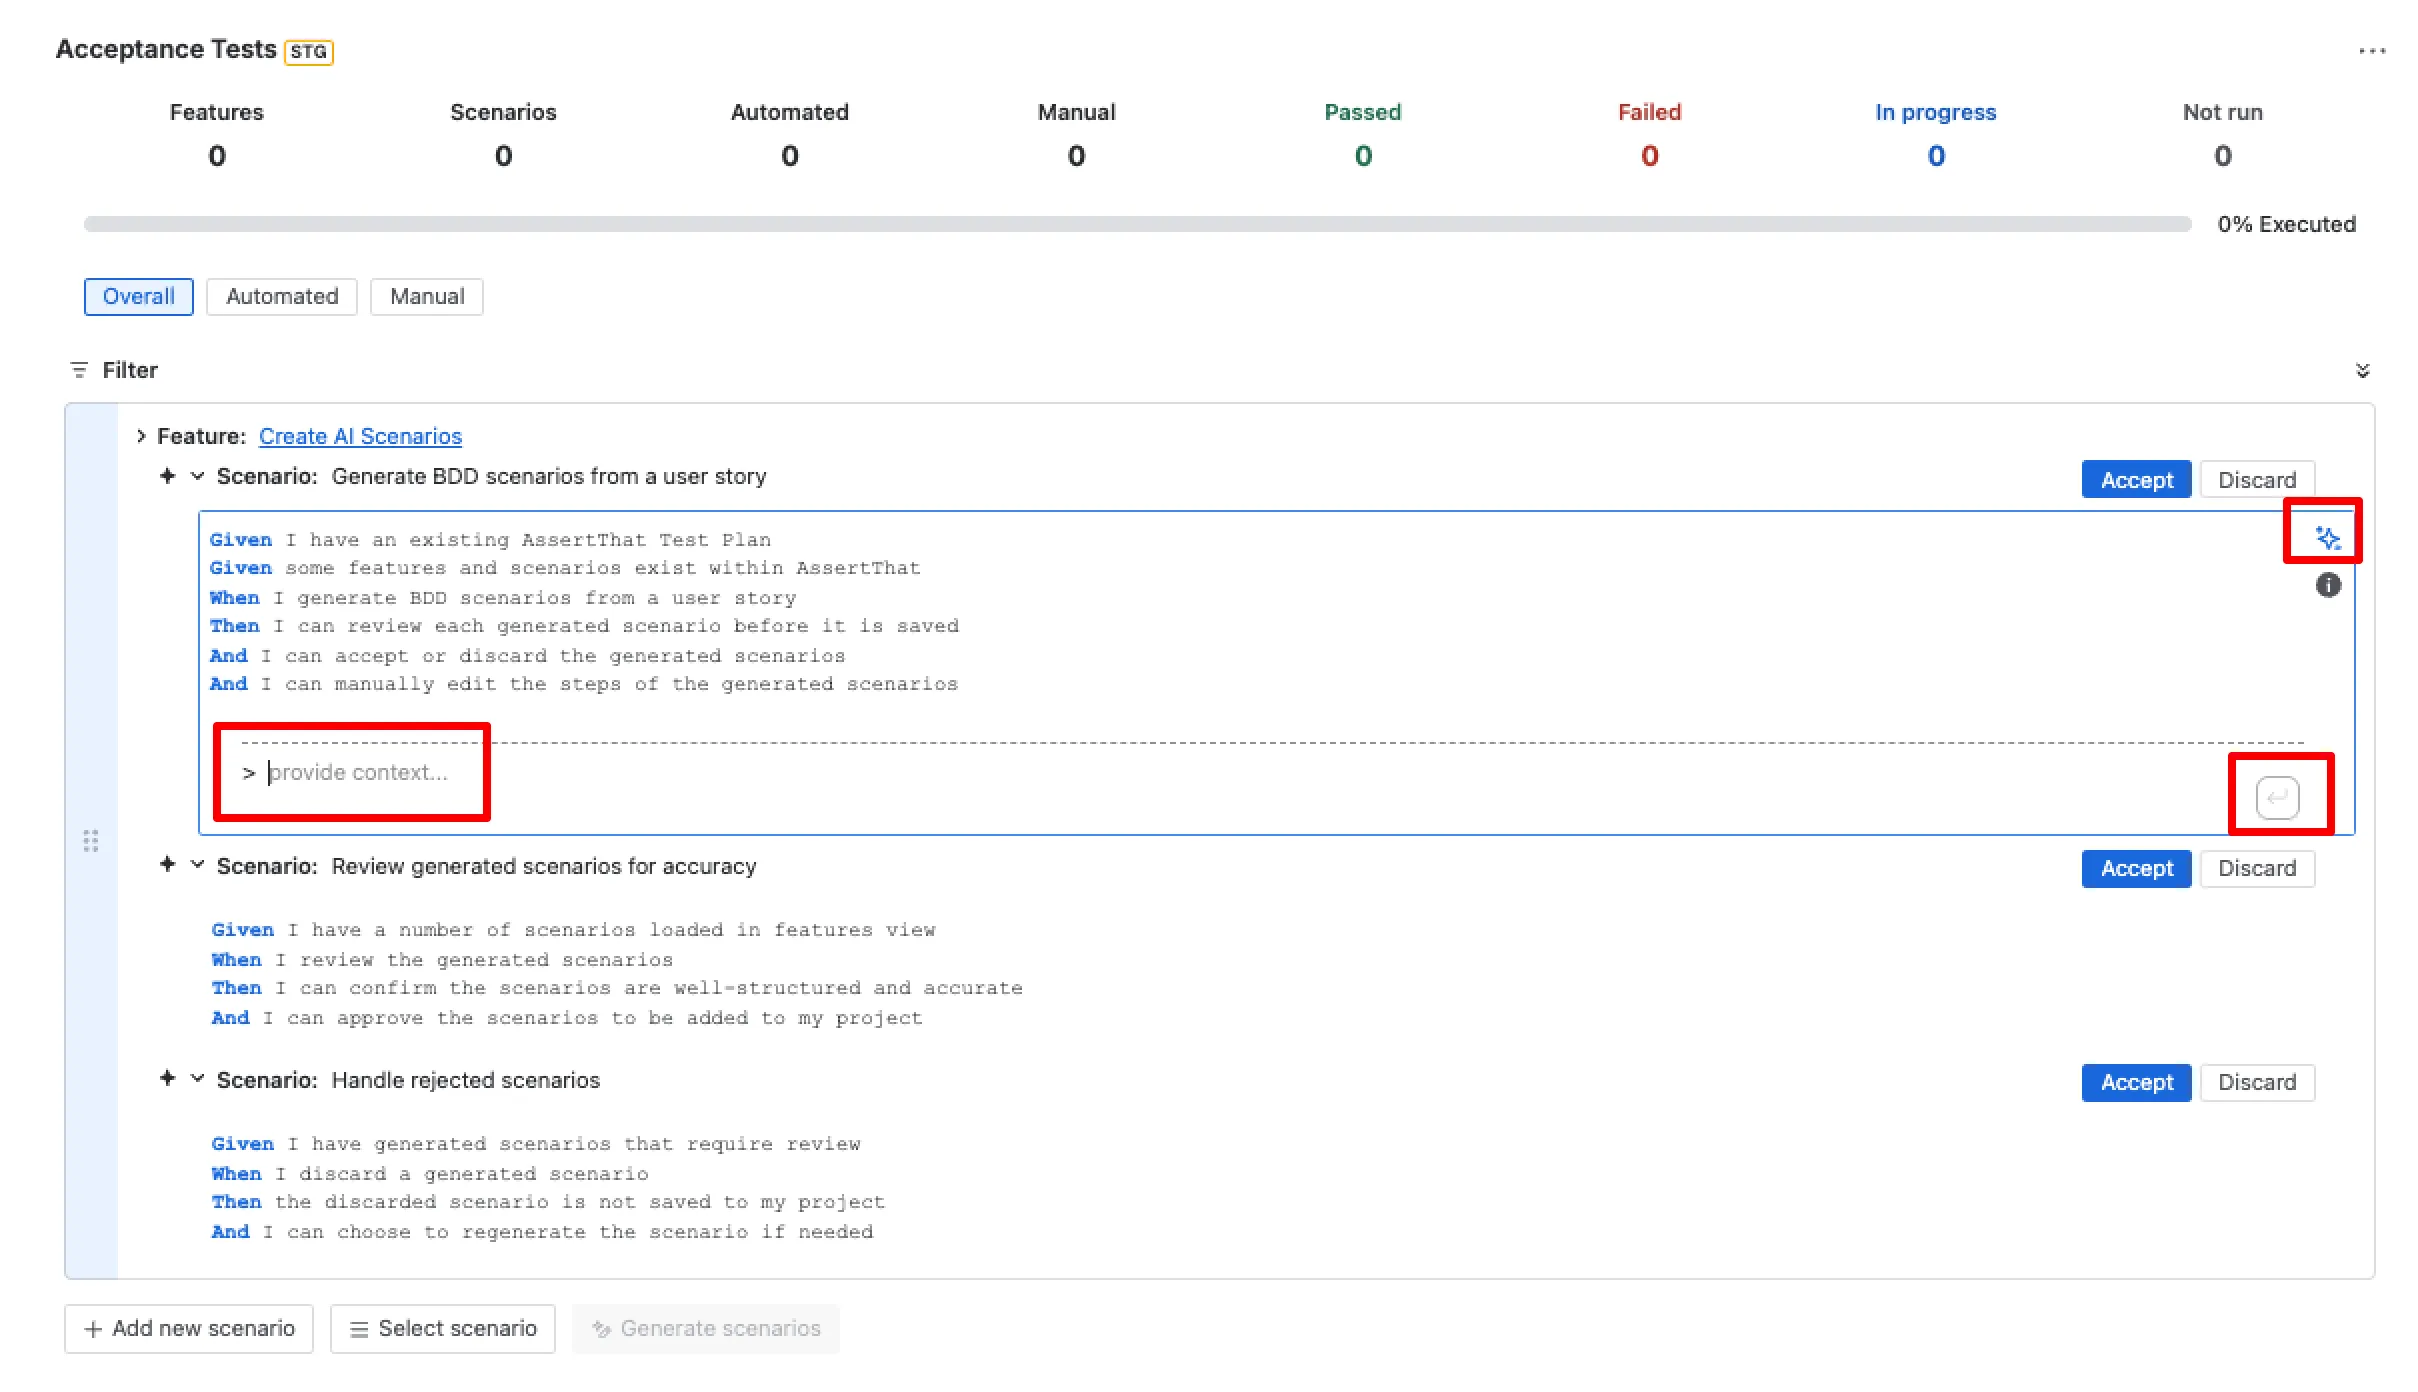Collapse the Handle rejected scenarios scenario
2418x1392 pixels.
[x=197, y=1078]
